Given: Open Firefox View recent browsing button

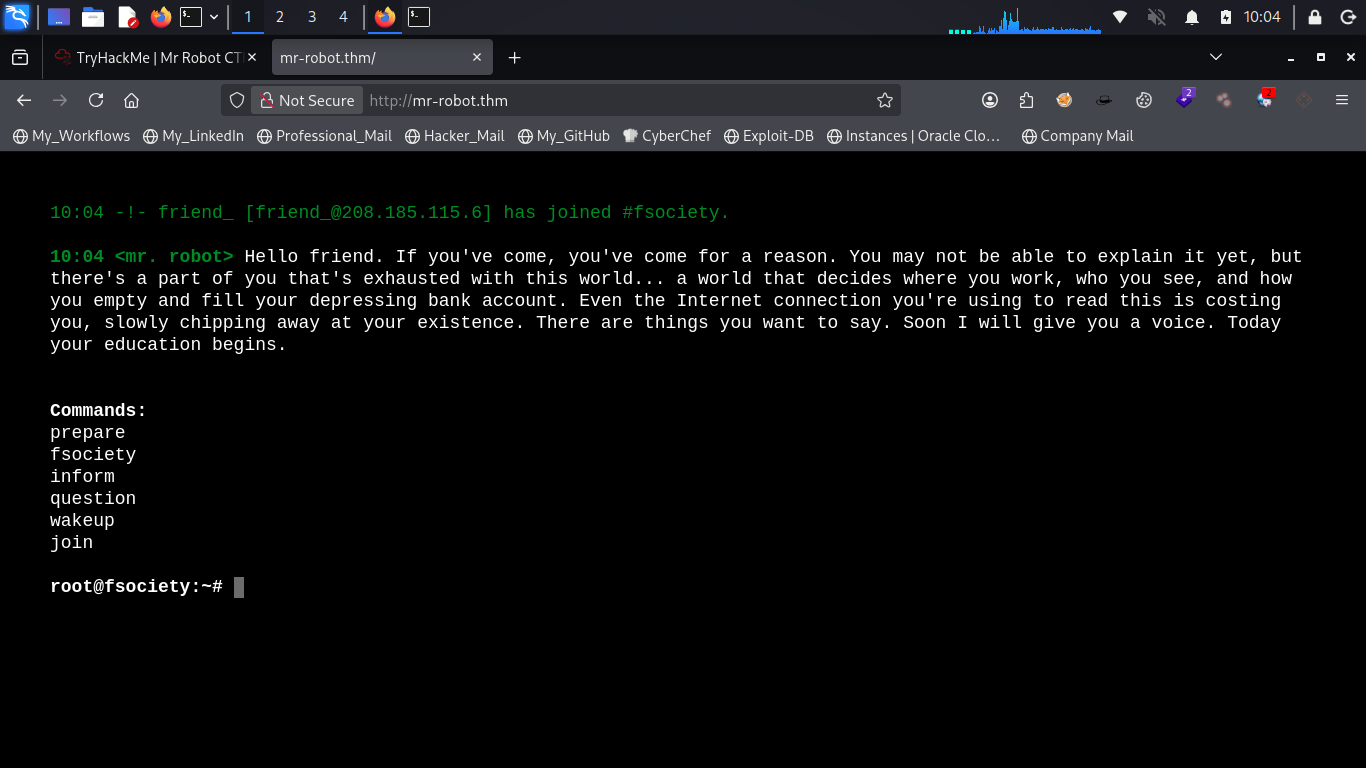Looking at the screenshot, I should [x=20, y=58].
